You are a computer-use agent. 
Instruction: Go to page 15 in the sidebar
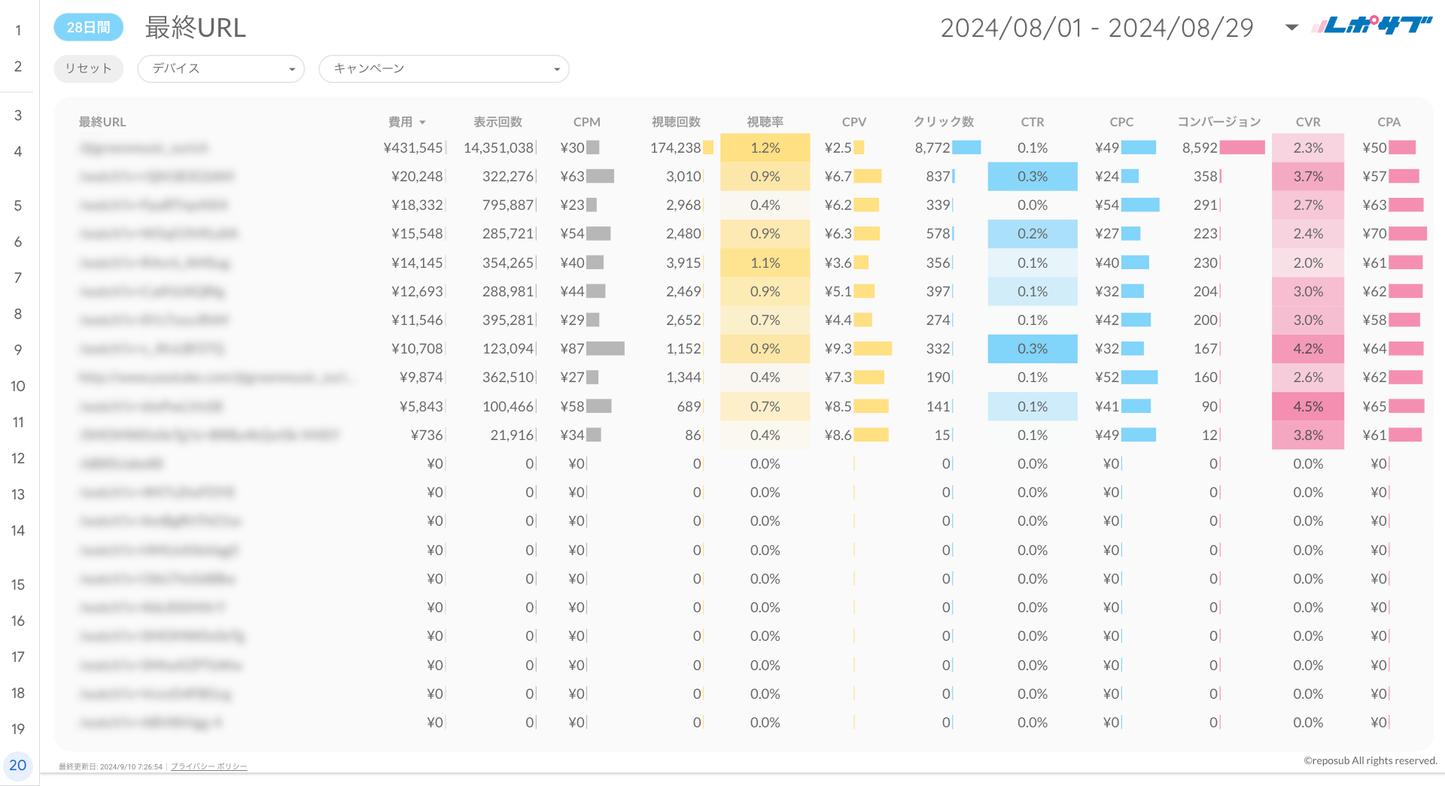[18, 584]
